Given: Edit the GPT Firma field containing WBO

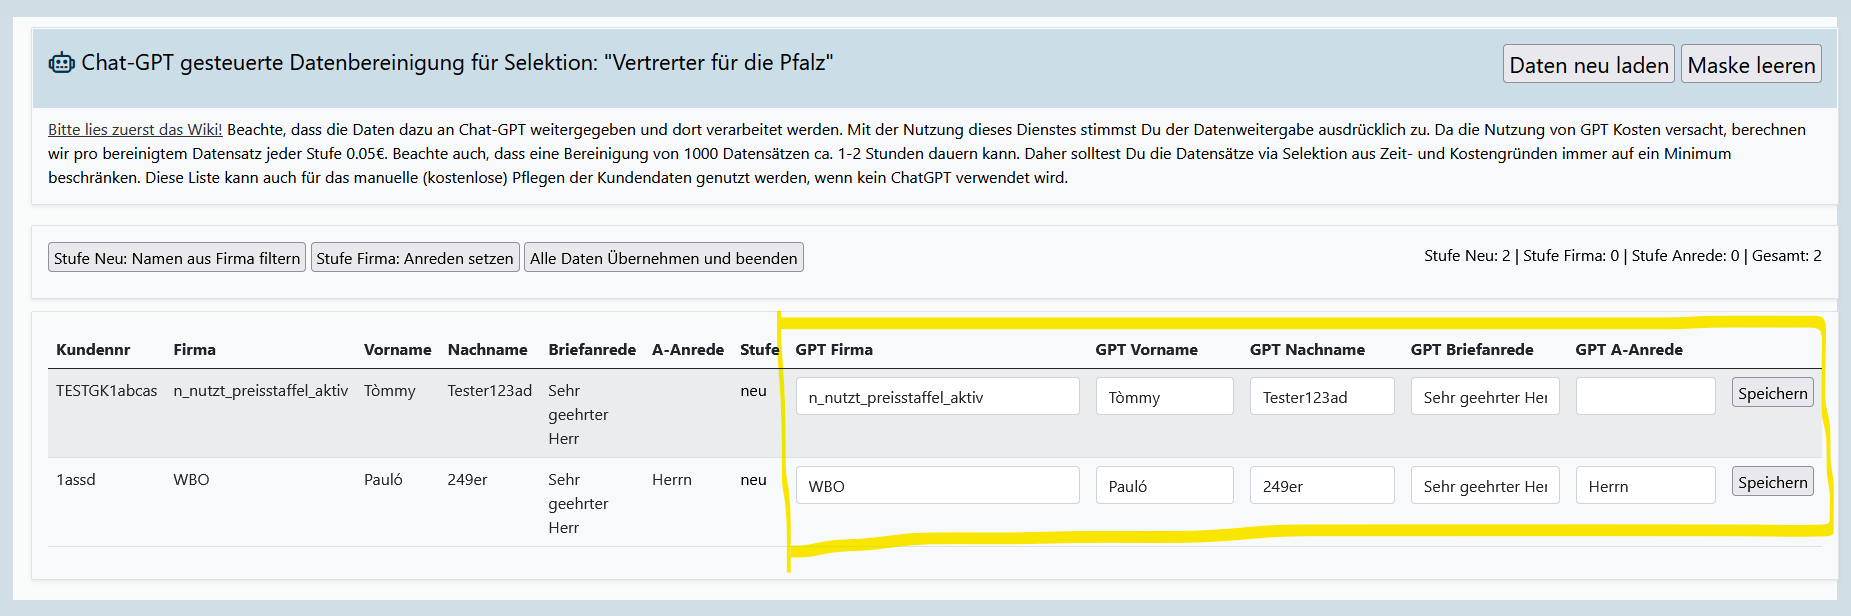Looking at the screenshot, I should pos(937,486).
